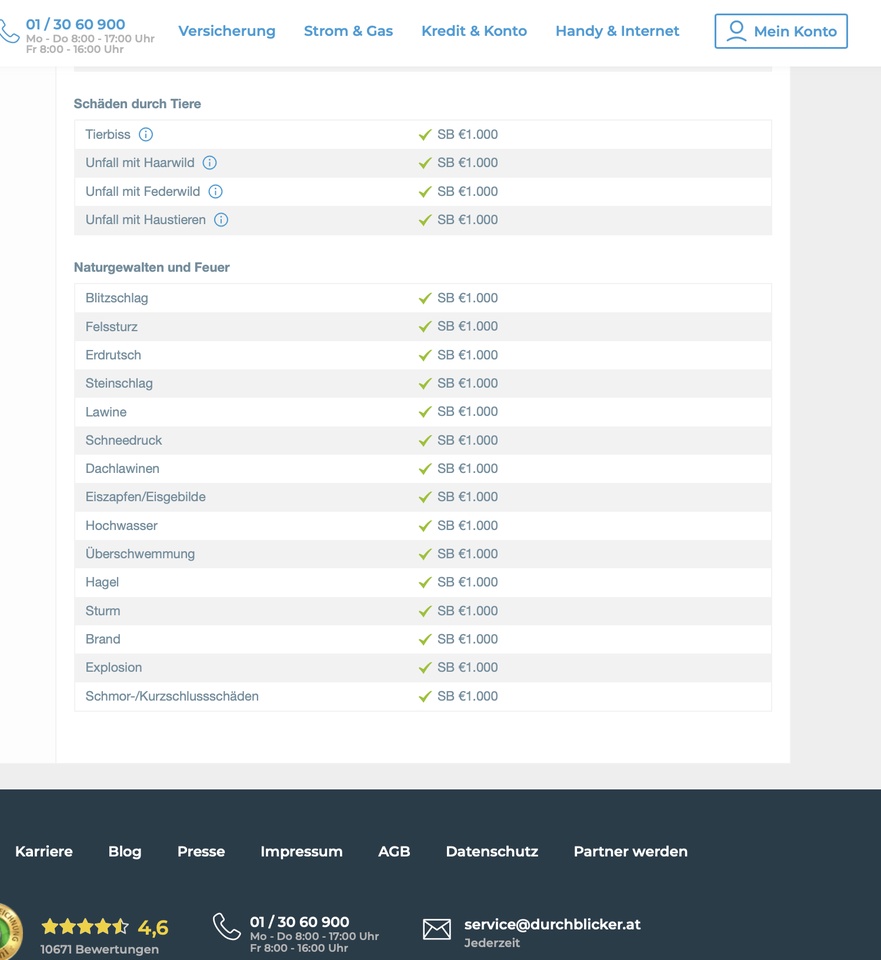Image resolution: width=881 pixels, height=960 pixels.
Task: Click the phone icon in the footer
Action: [x=227, y=927]
